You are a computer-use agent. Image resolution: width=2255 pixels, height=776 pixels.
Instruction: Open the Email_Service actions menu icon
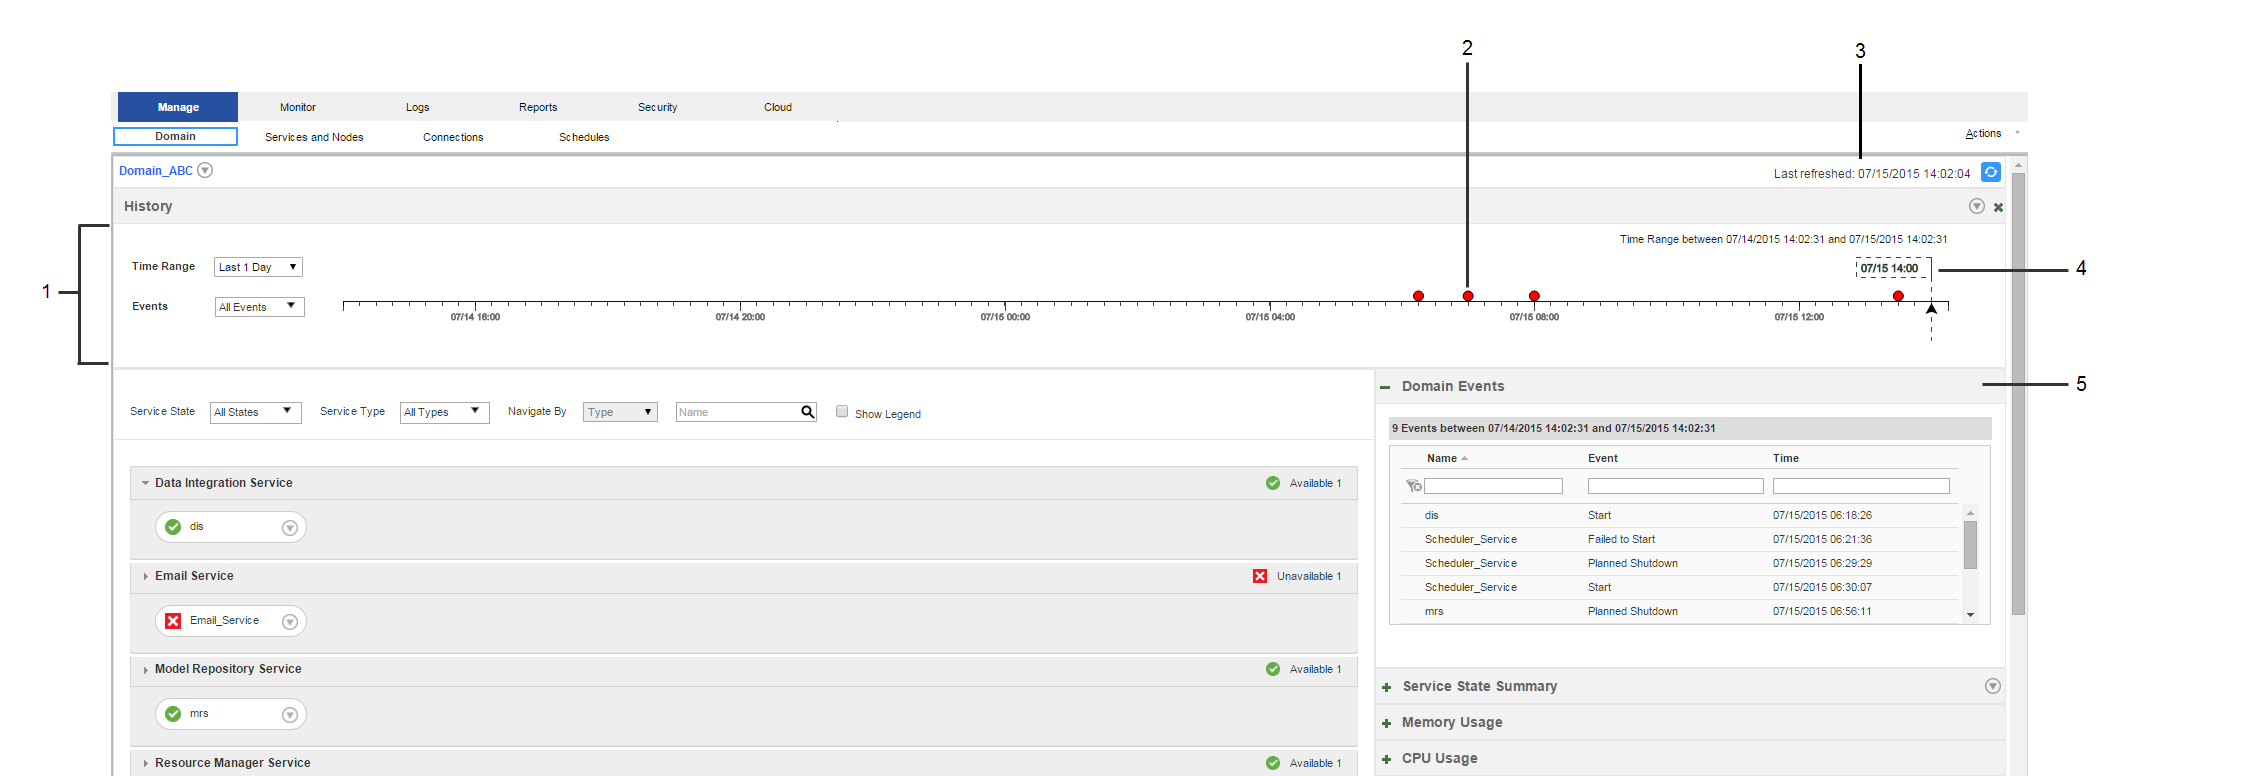click(289, 622)
